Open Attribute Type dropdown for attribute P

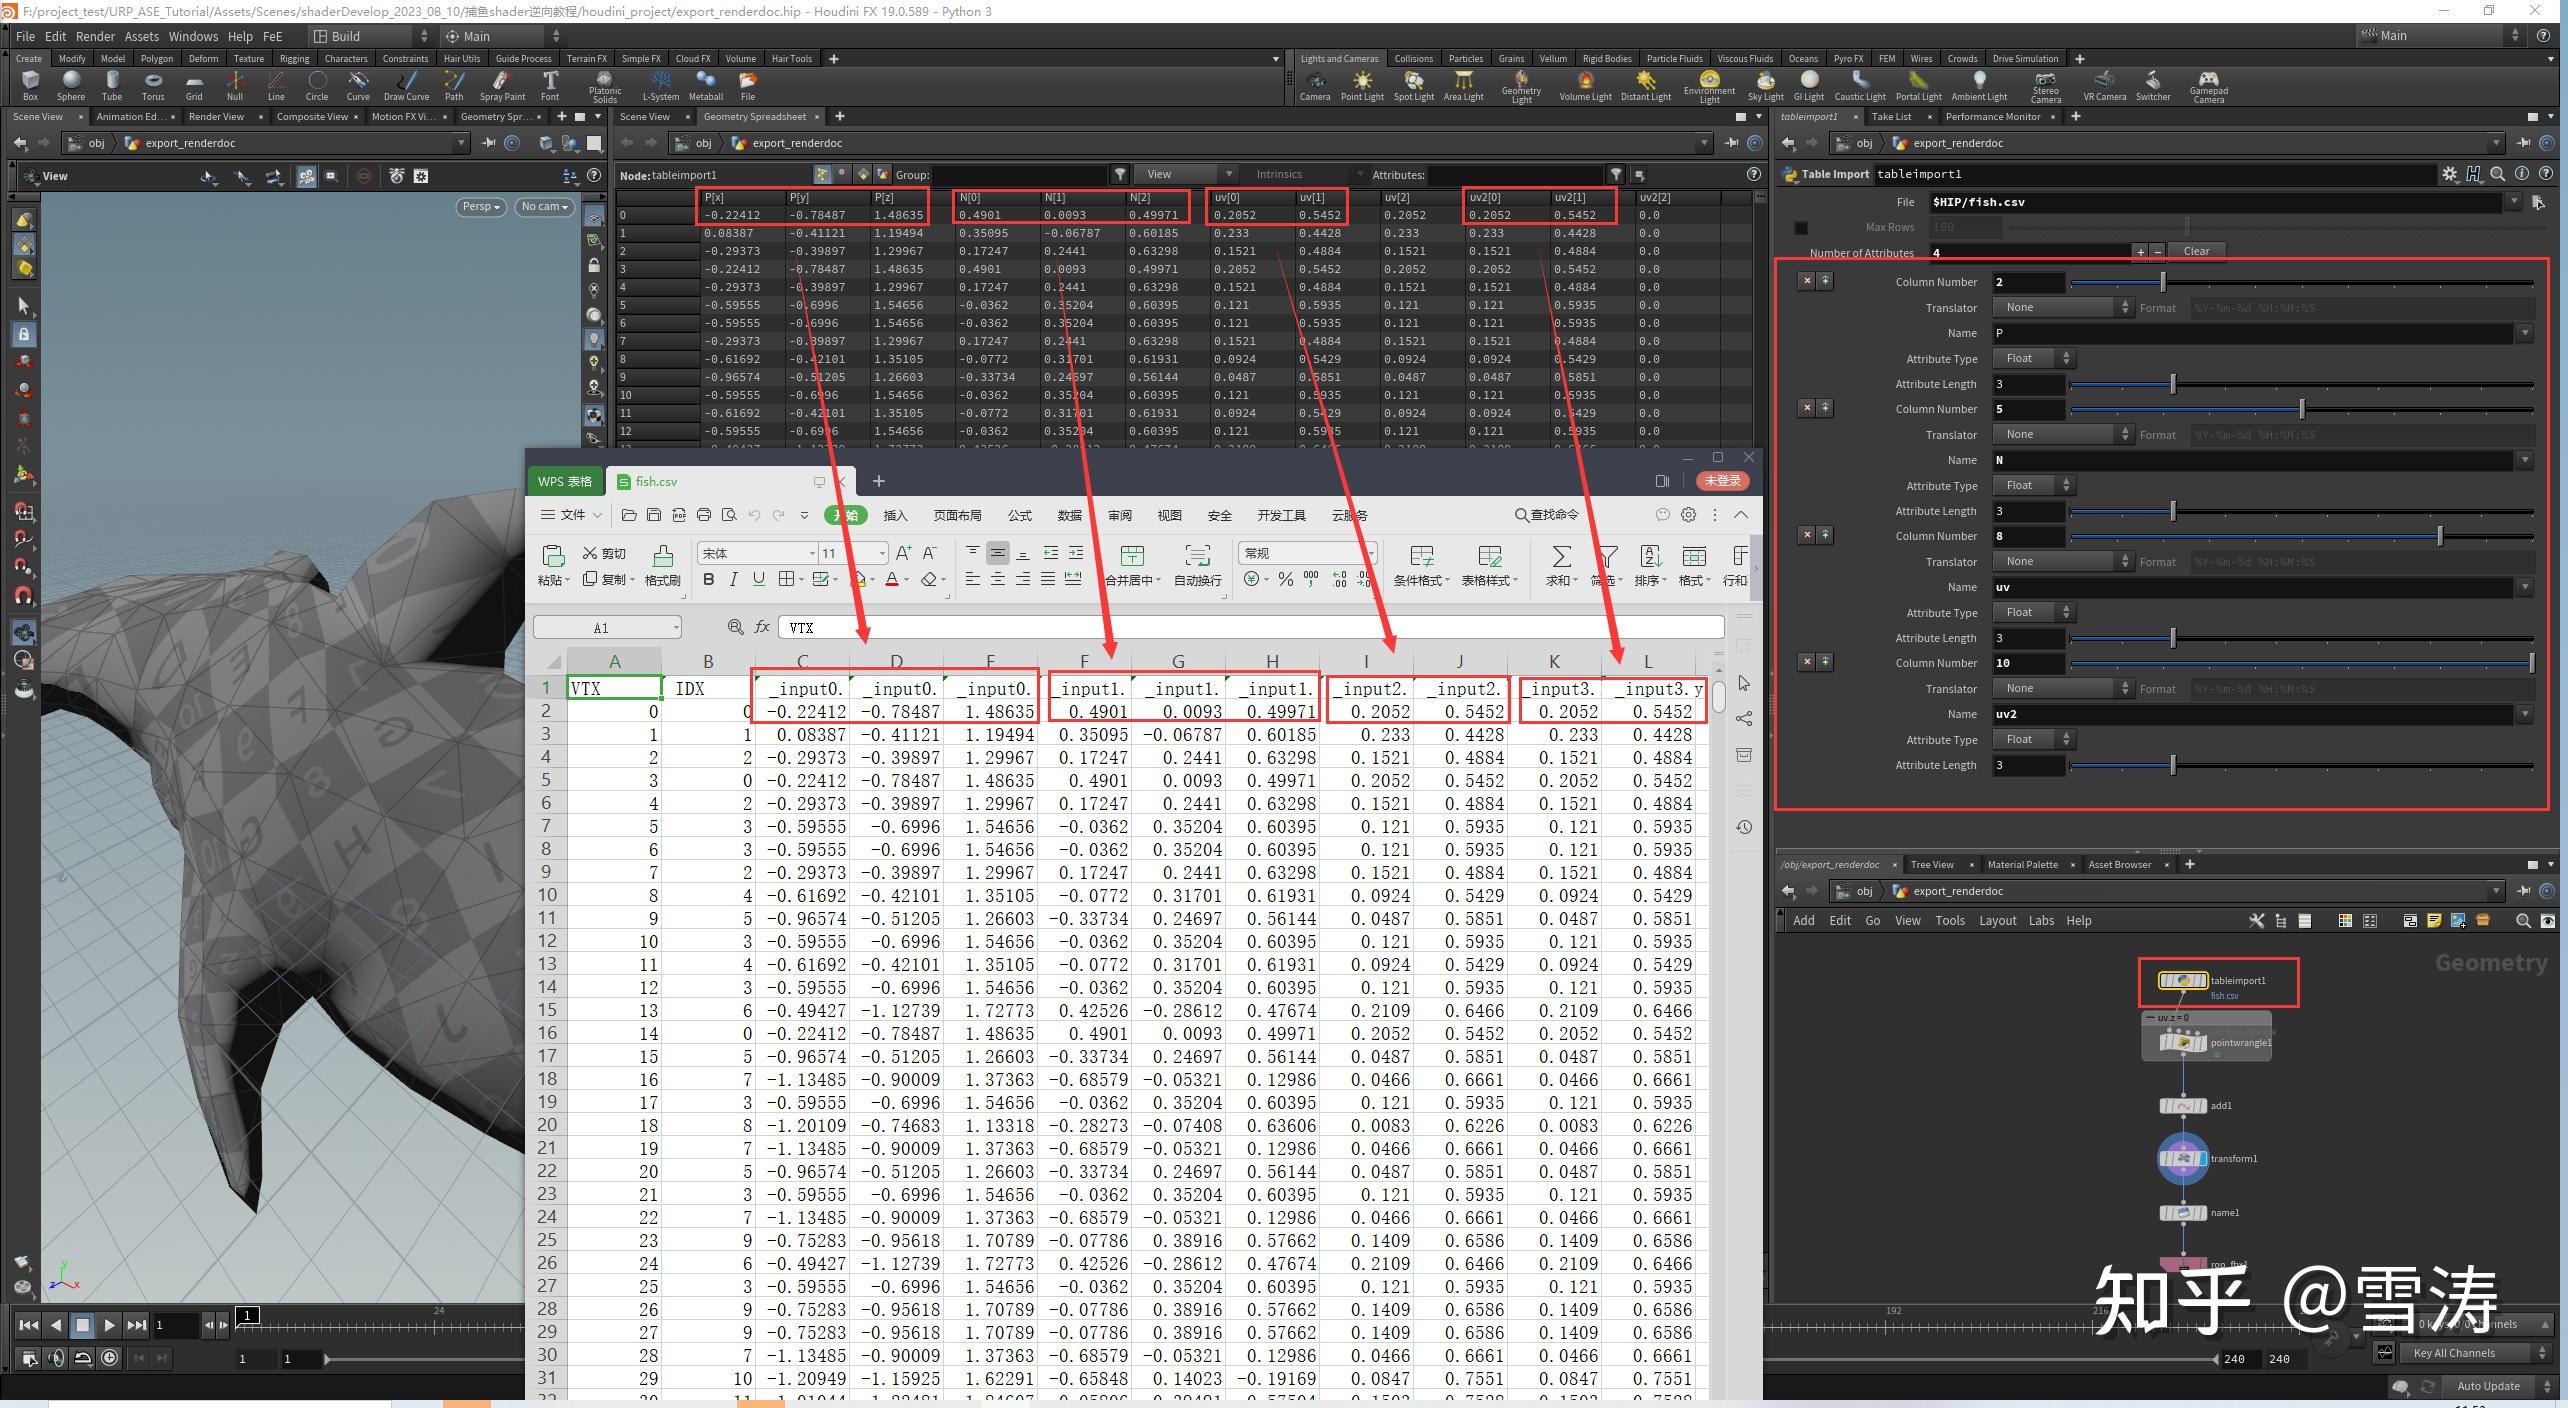[2035, 358]
